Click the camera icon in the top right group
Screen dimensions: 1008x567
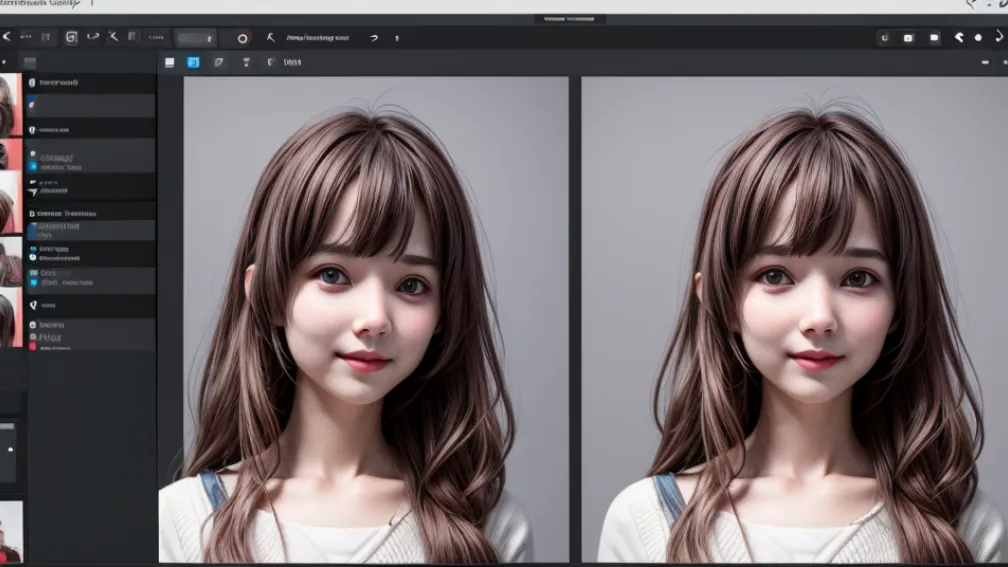(x=885, y=38)
